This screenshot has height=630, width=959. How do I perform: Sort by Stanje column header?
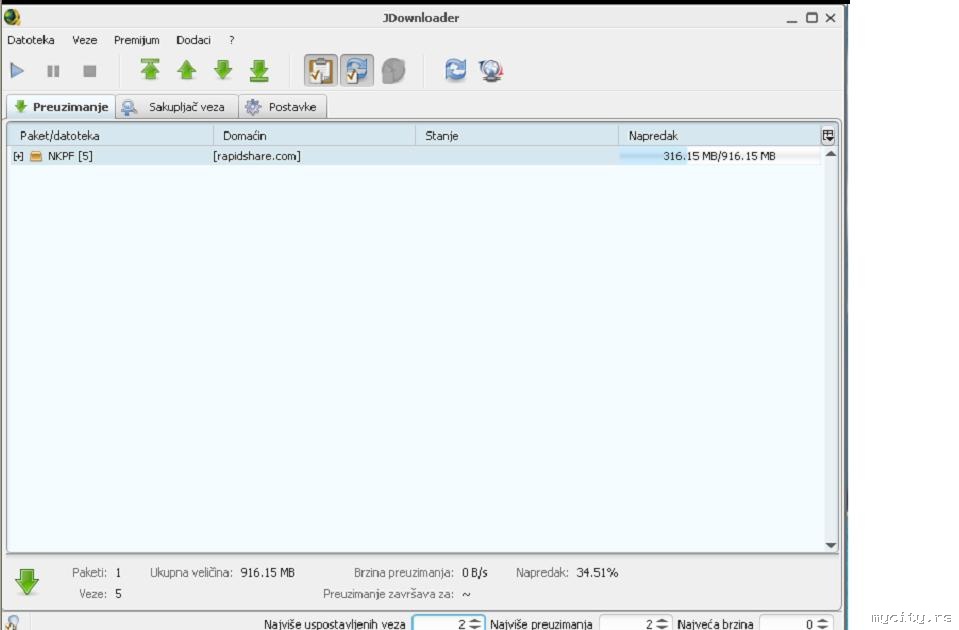point(517,136)
